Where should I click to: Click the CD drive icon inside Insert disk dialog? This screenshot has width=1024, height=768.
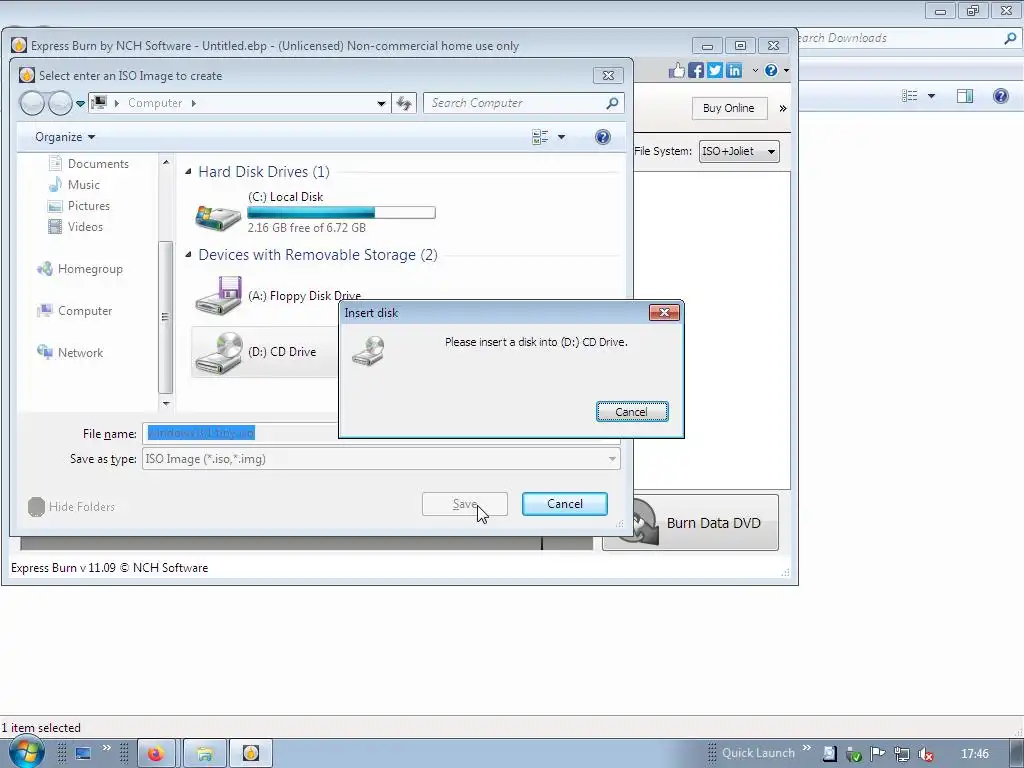[x=369, y=351]
